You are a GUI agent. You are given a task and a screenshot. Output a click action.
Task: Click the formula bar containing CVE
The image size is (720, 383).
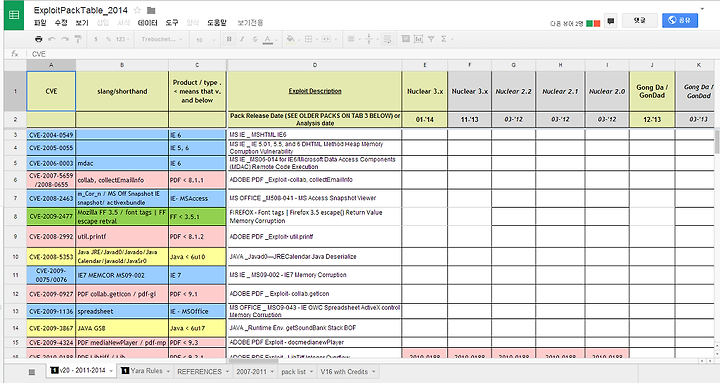point(372,54)
